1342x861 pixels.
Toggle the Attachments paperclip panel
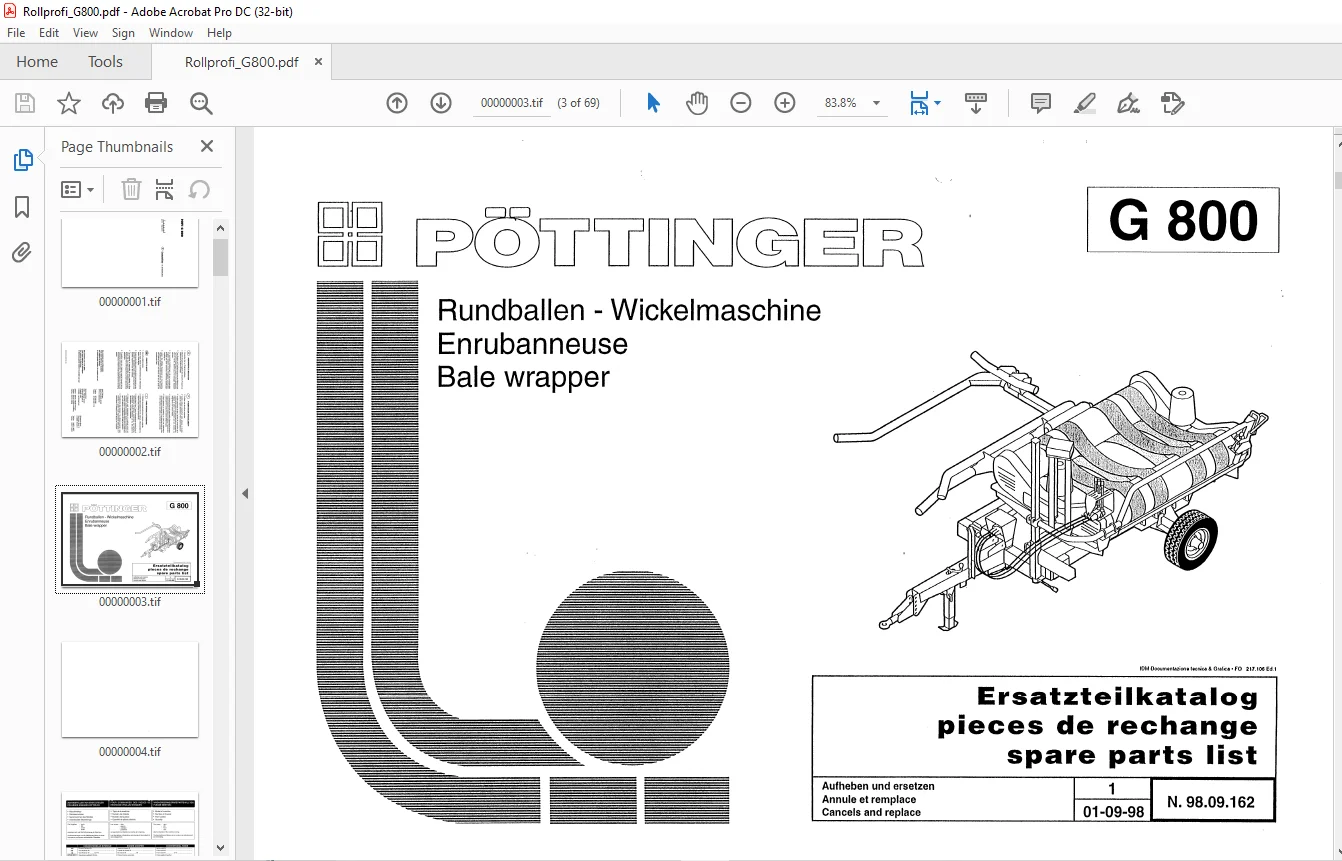[x=22, y=252]
